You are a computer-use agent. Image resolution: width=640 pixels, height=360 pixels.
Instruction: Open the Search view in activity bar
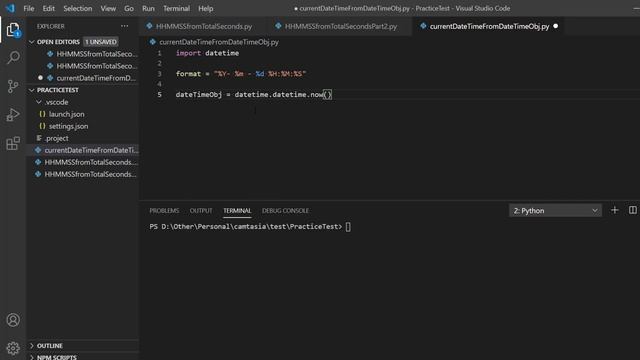13,58
